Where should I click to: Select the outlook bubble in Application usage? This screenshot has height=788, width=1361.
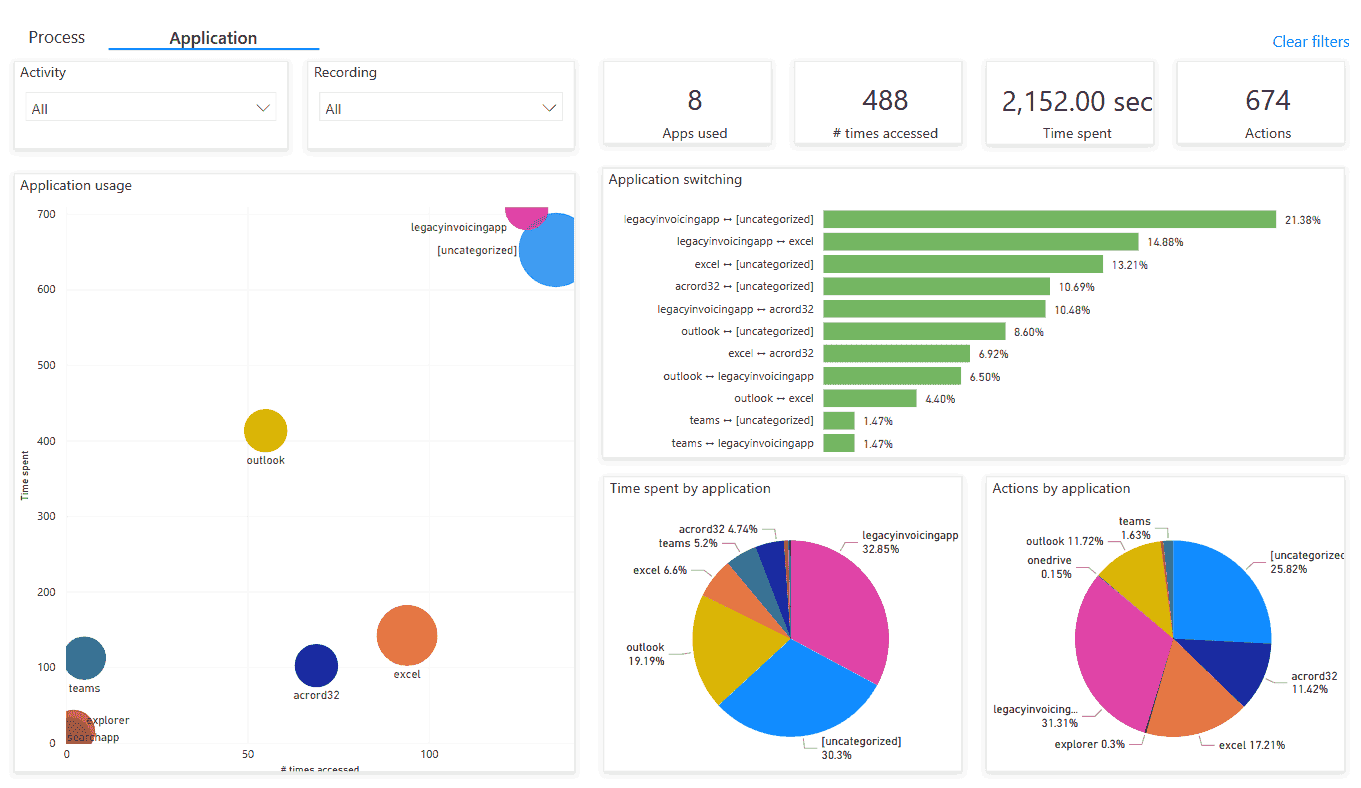[265, 430]
